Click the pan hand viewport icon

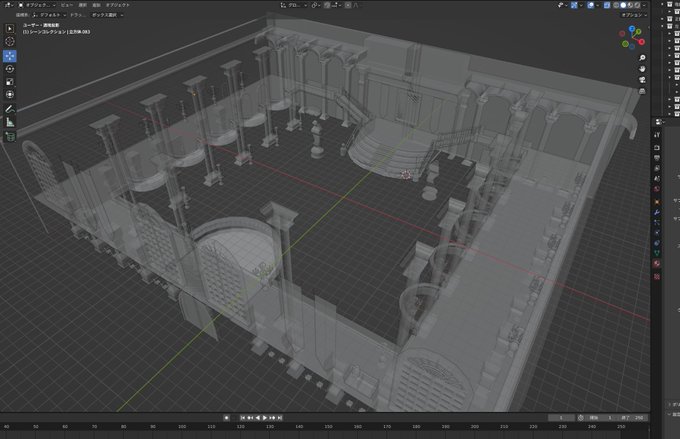click(642, 69)
